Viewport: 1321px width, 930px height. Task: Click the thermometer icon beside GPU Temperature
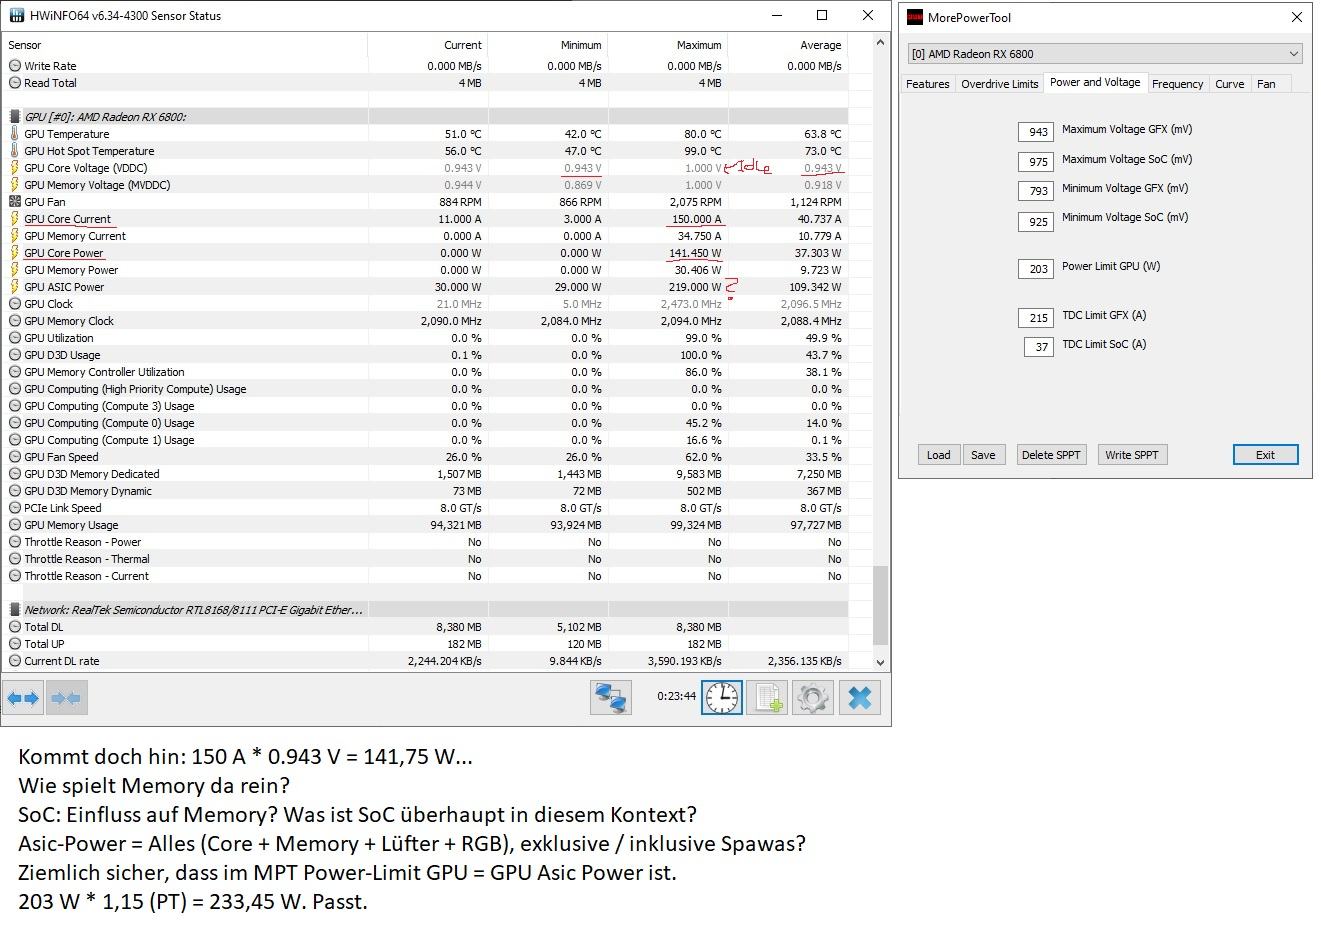point(15,134)
